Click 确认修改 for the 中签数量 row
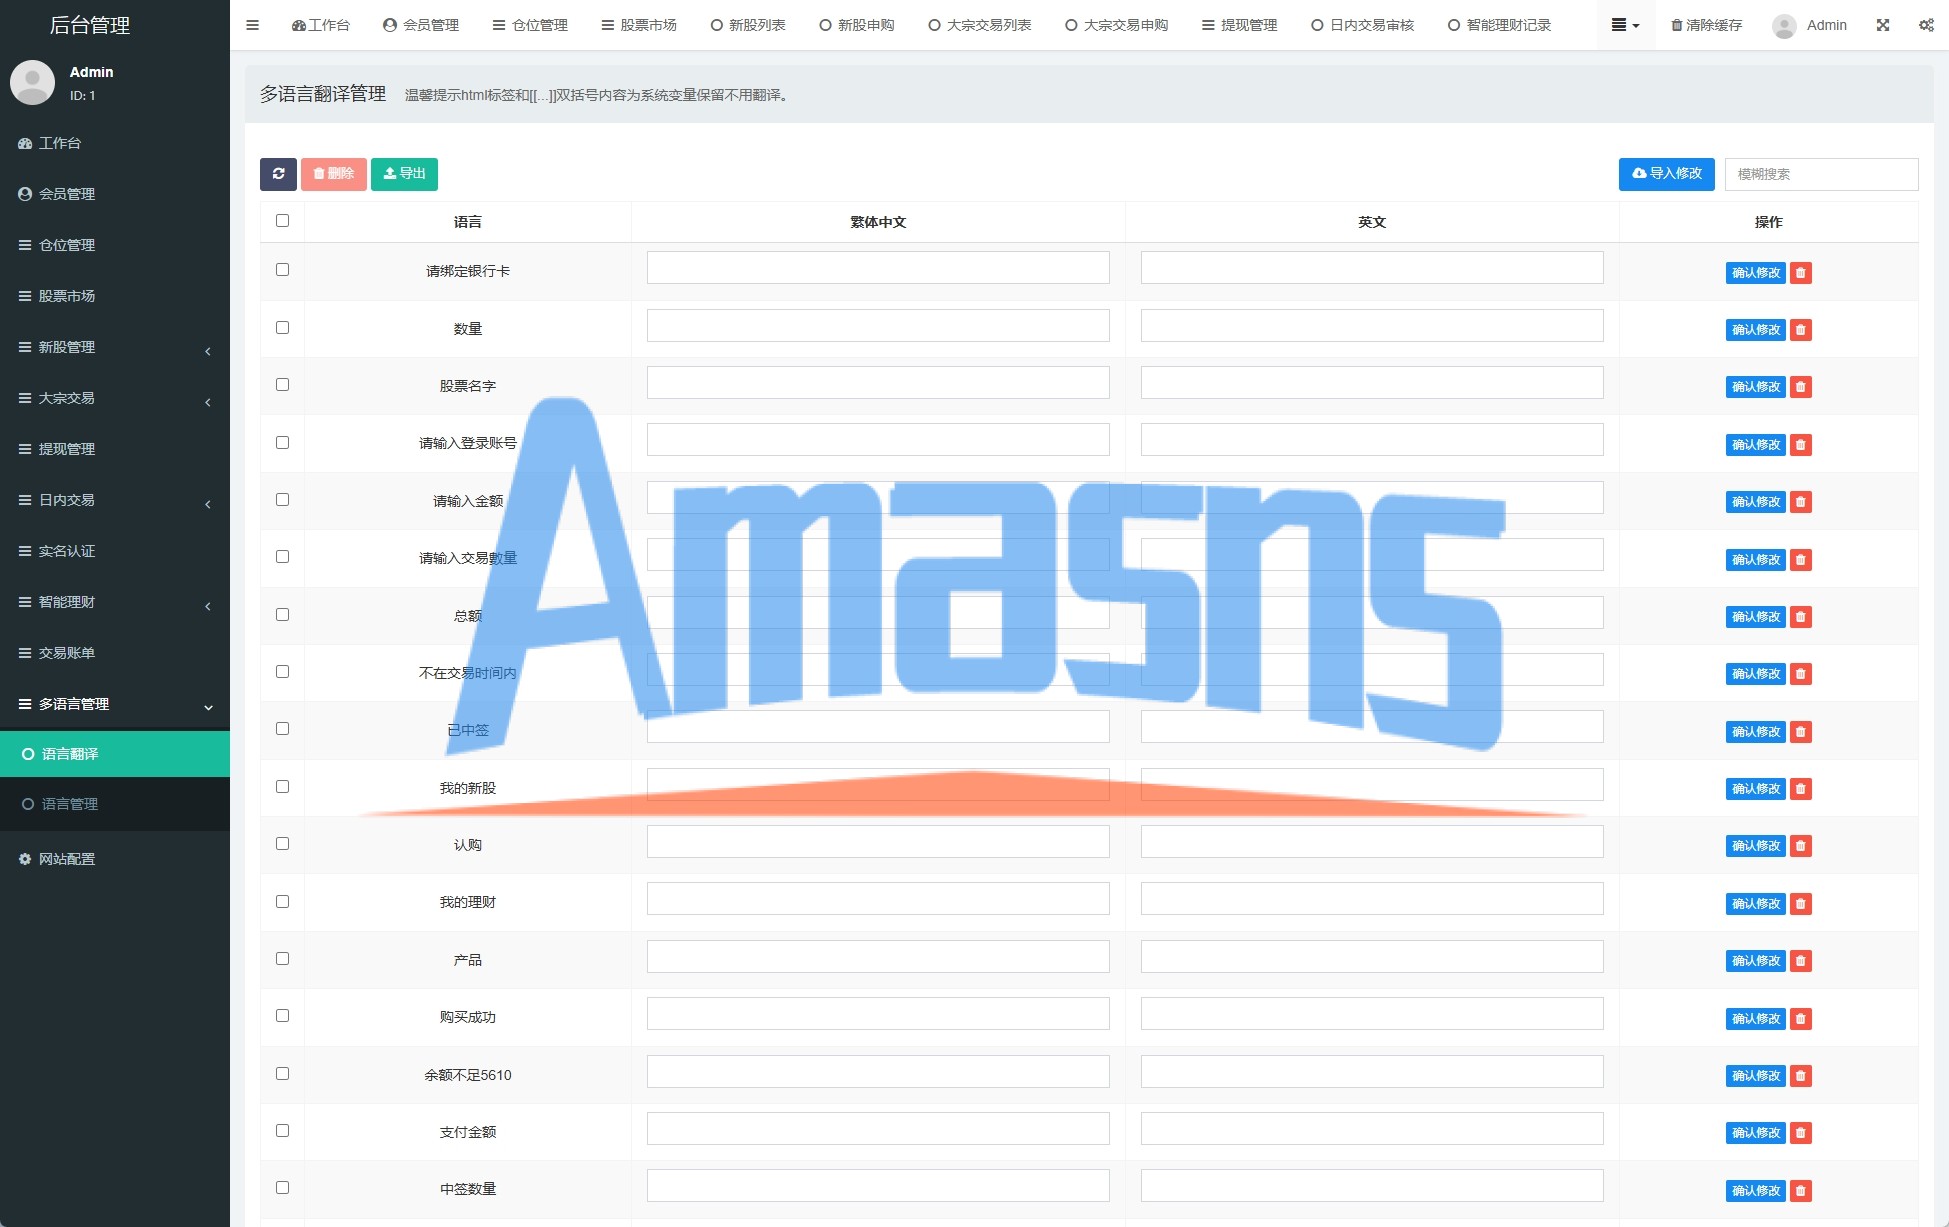 pyautogui.click(x=1756, y=1191)
